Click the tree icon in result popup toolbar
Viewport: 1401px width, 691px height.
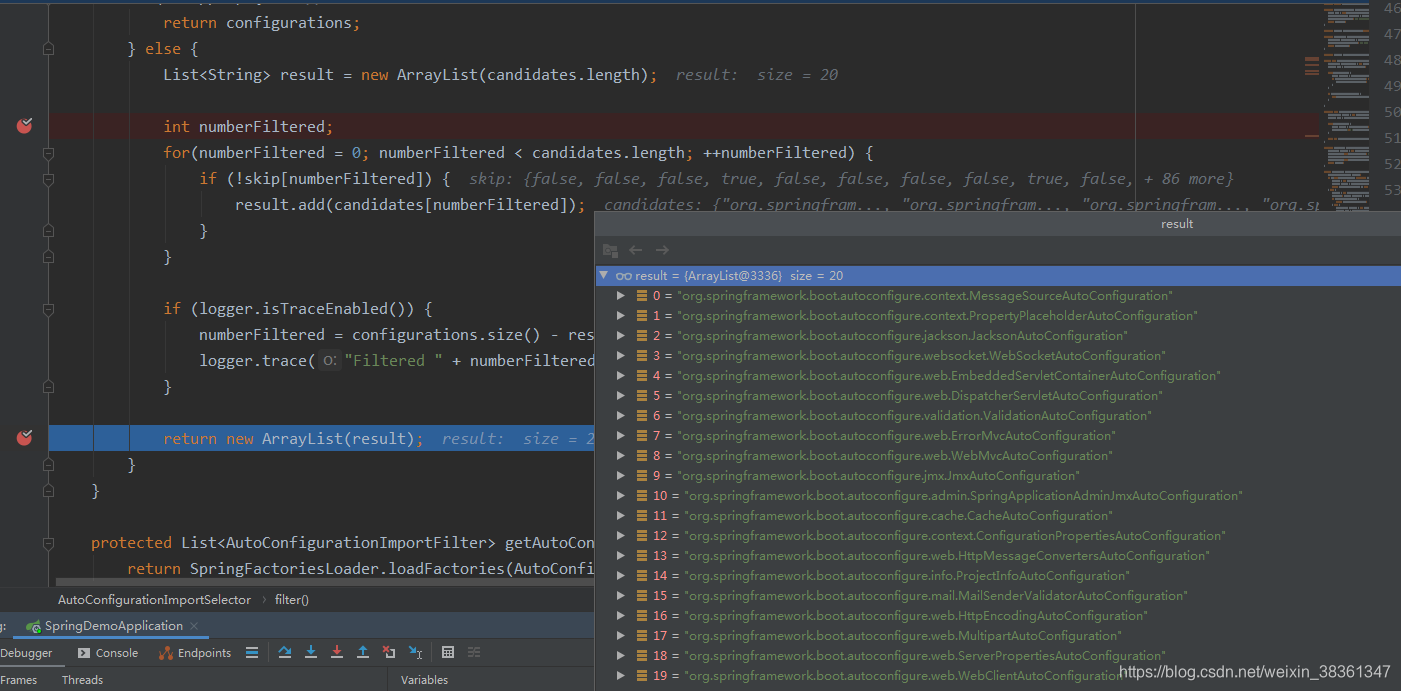(610, 250)
